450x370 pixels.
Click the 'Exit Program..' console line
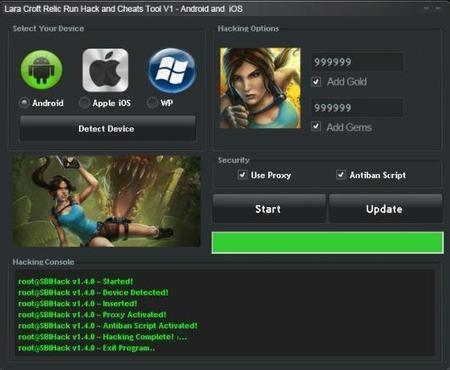(87, 348)
